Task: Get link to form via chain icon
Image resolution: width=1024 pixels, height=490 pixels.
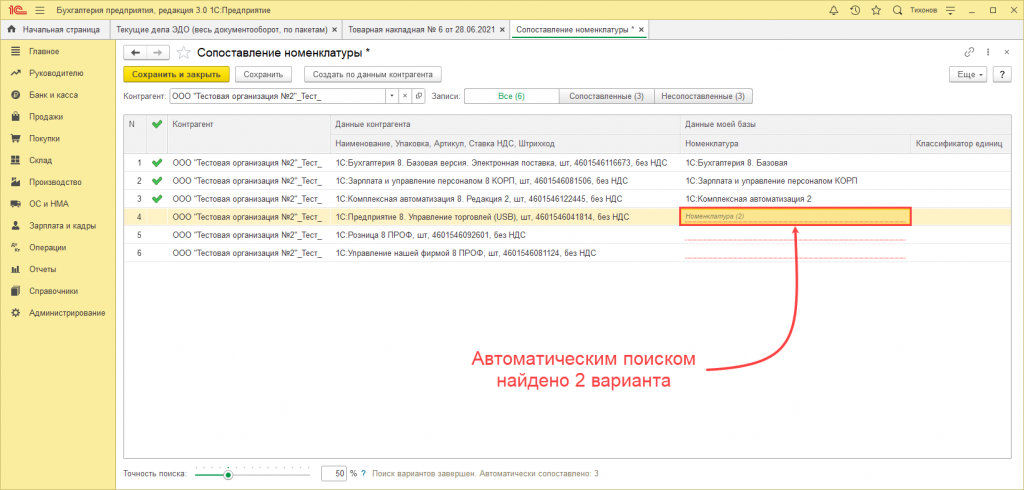Action: [x=969, y=52]
